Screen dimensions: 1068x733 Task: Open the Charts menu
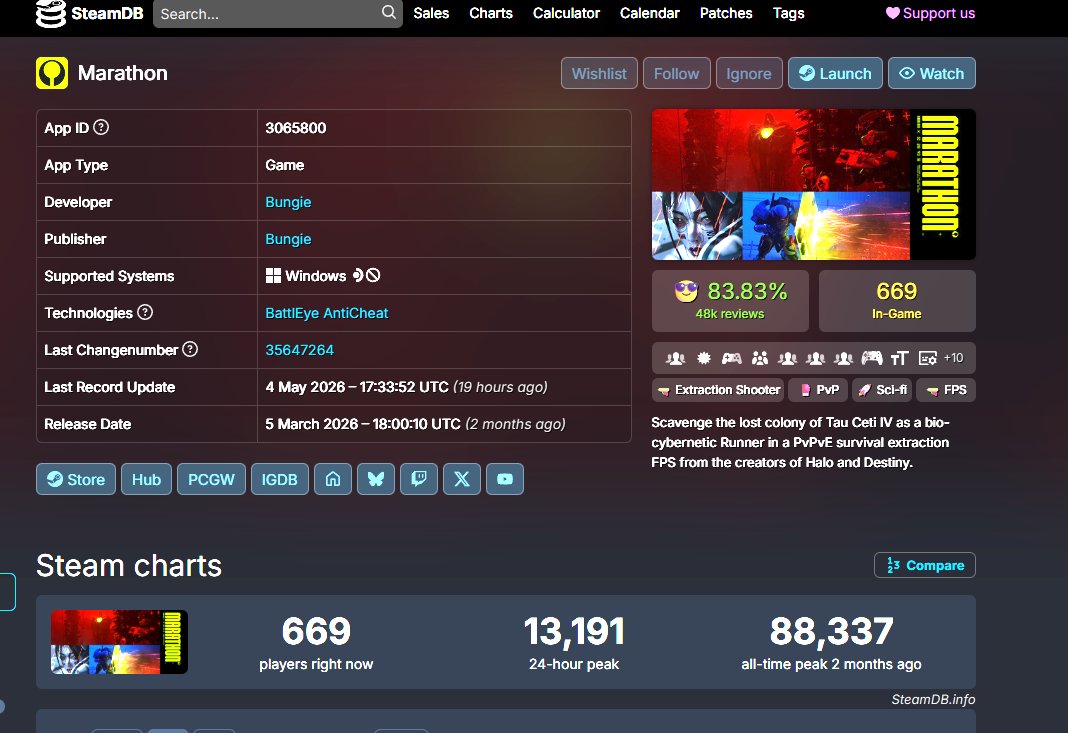click(491, 13)
